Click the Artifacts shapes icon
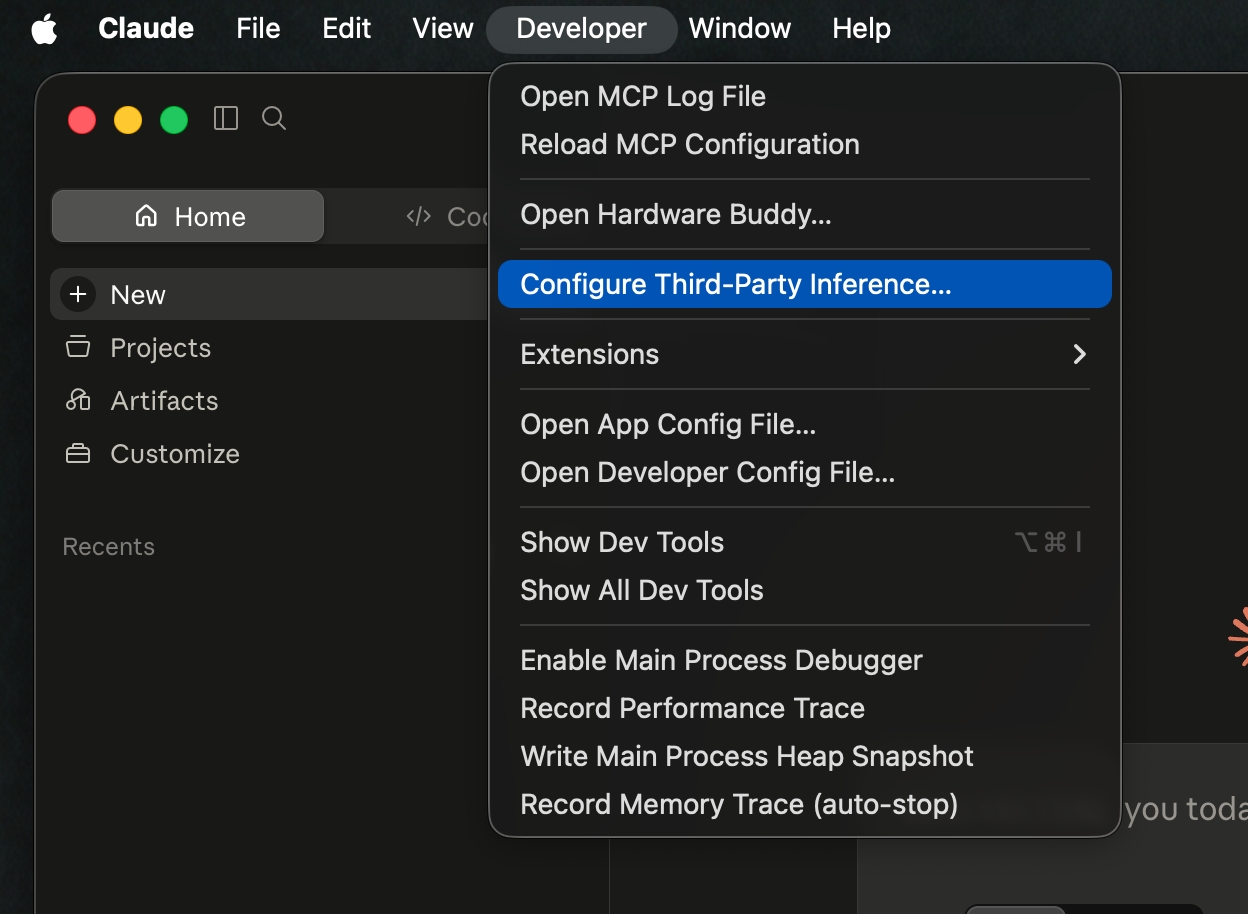Screen dimensions: 1248x914 coord(77,400)
